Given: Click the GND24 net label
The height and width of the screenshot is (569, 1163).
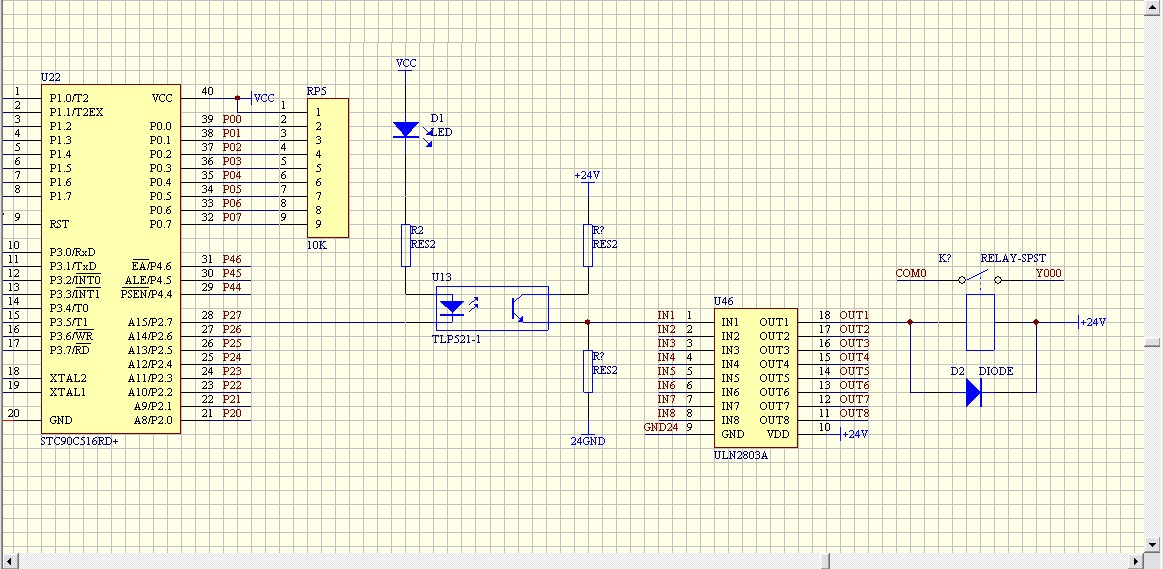Looking at the screenshot, I should tap(659, 428).
